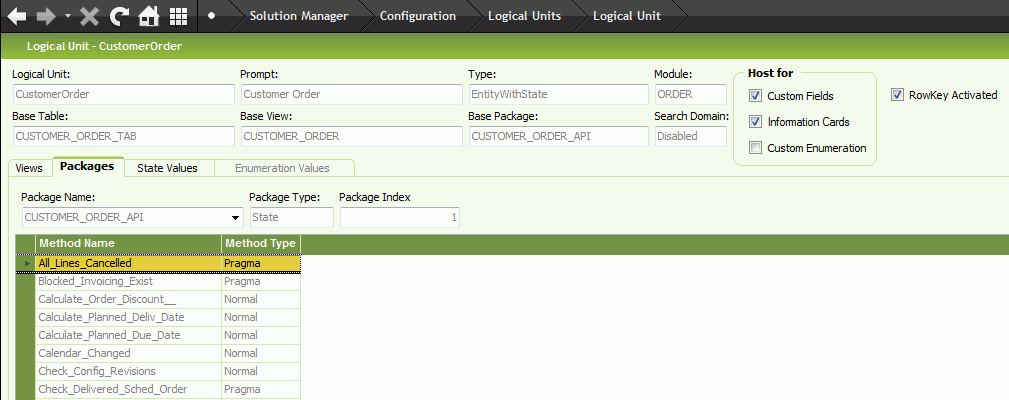This screenshot has width=1009, height=400.
Task: Switch to the Views tab
Action: (x=29, y=168)
